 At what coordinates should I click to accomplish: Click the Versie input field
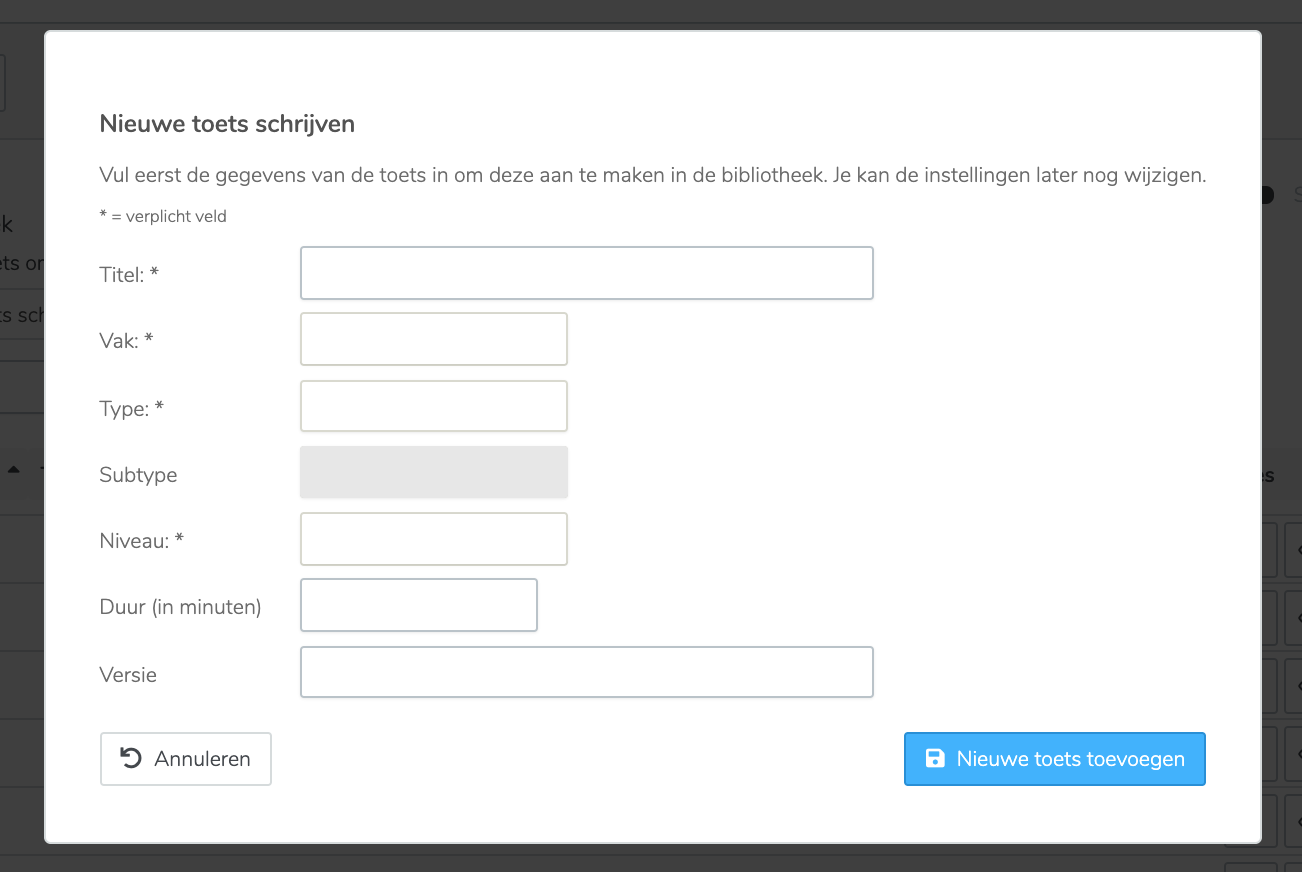[587, 672]
